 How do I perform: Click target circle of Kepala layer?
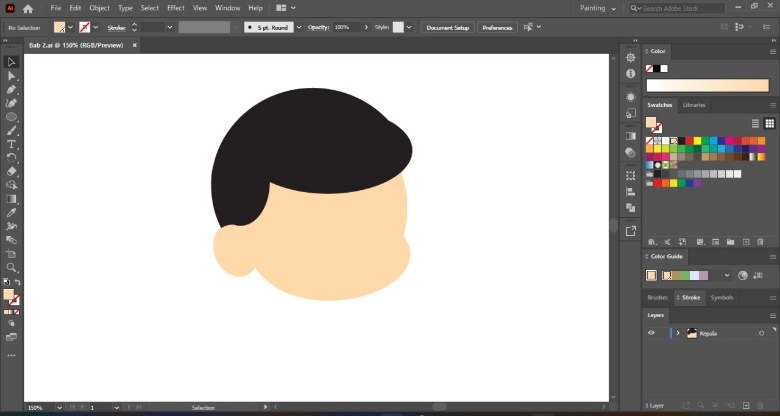click(761, 333)
